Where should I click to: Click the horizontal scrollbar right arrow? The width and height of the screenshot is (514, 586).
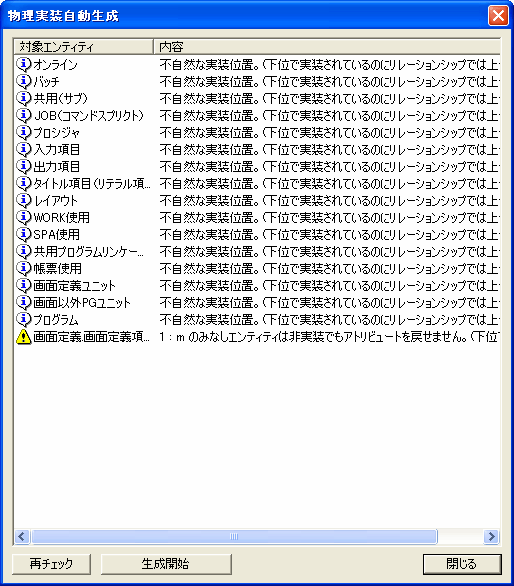(x=492, y=537)
